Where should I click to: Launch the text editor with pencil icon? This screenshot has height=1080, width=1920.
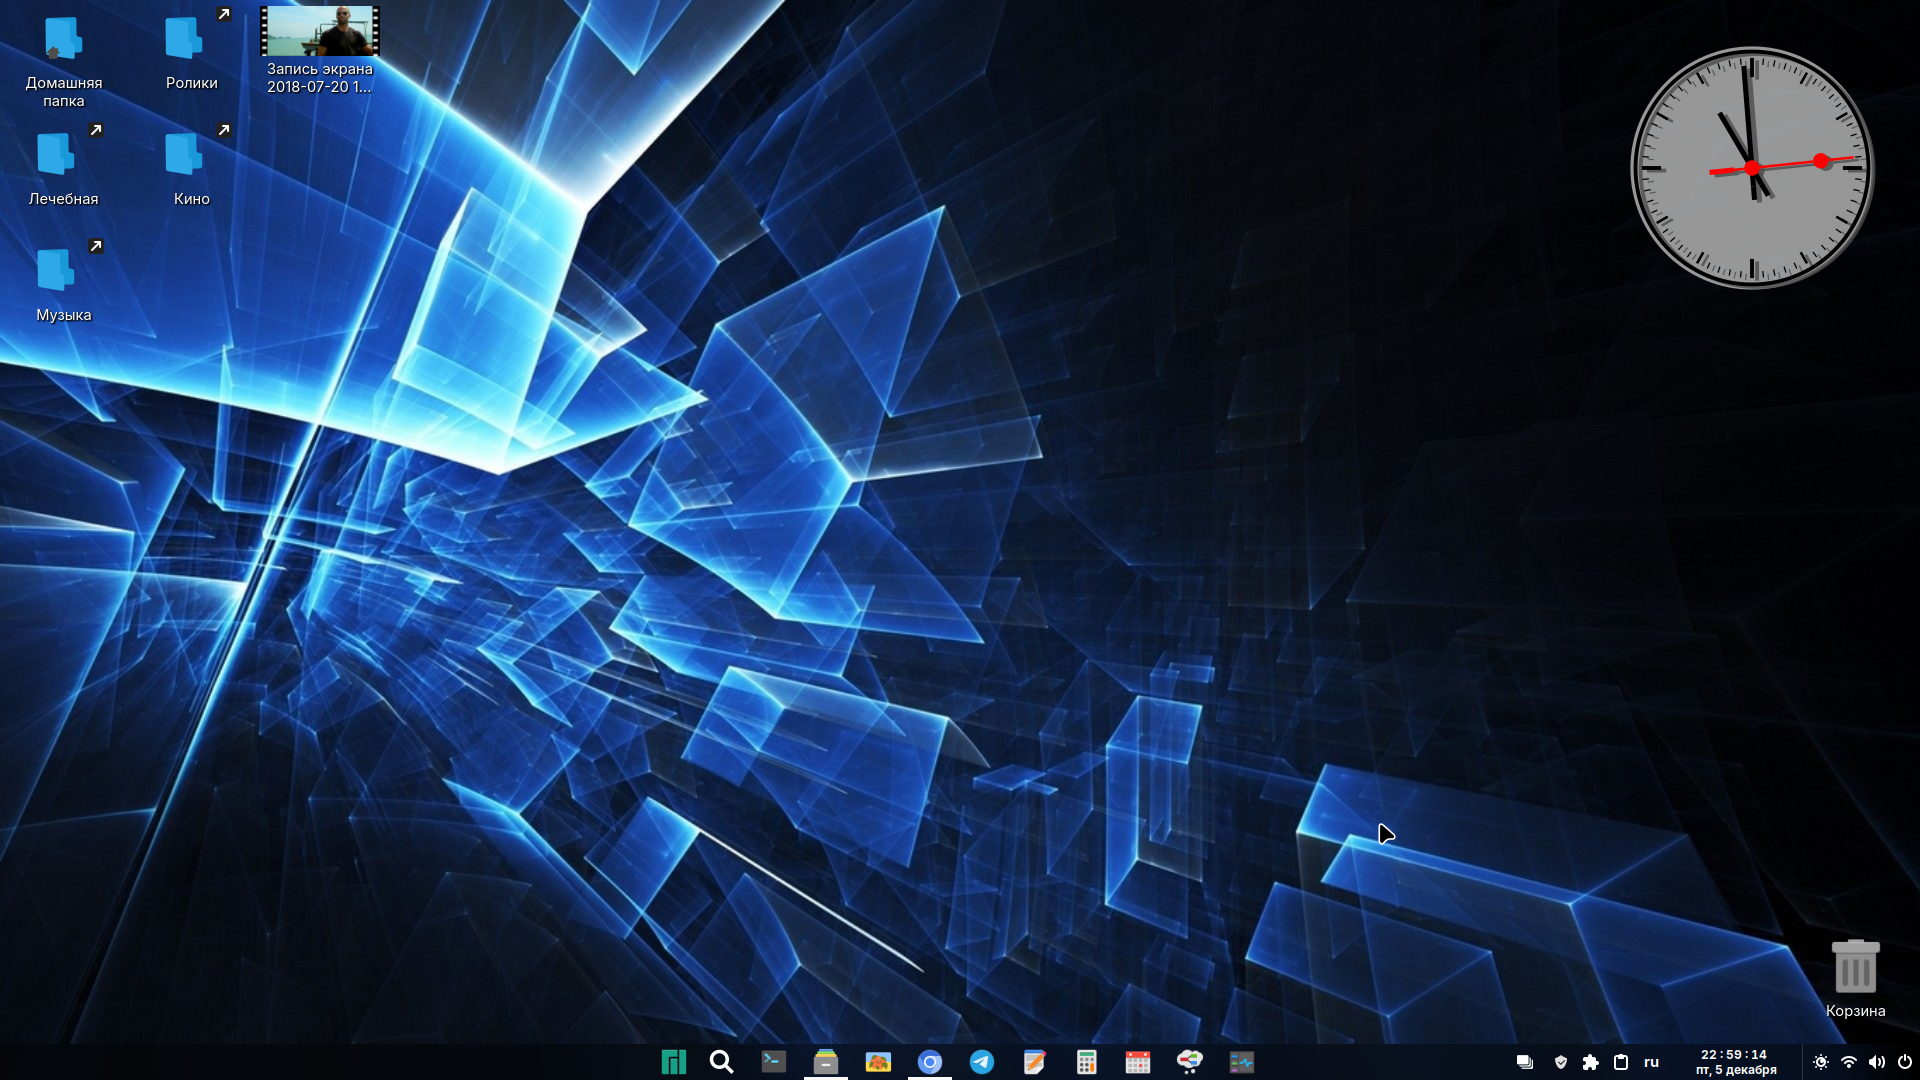[1034, 1062]
